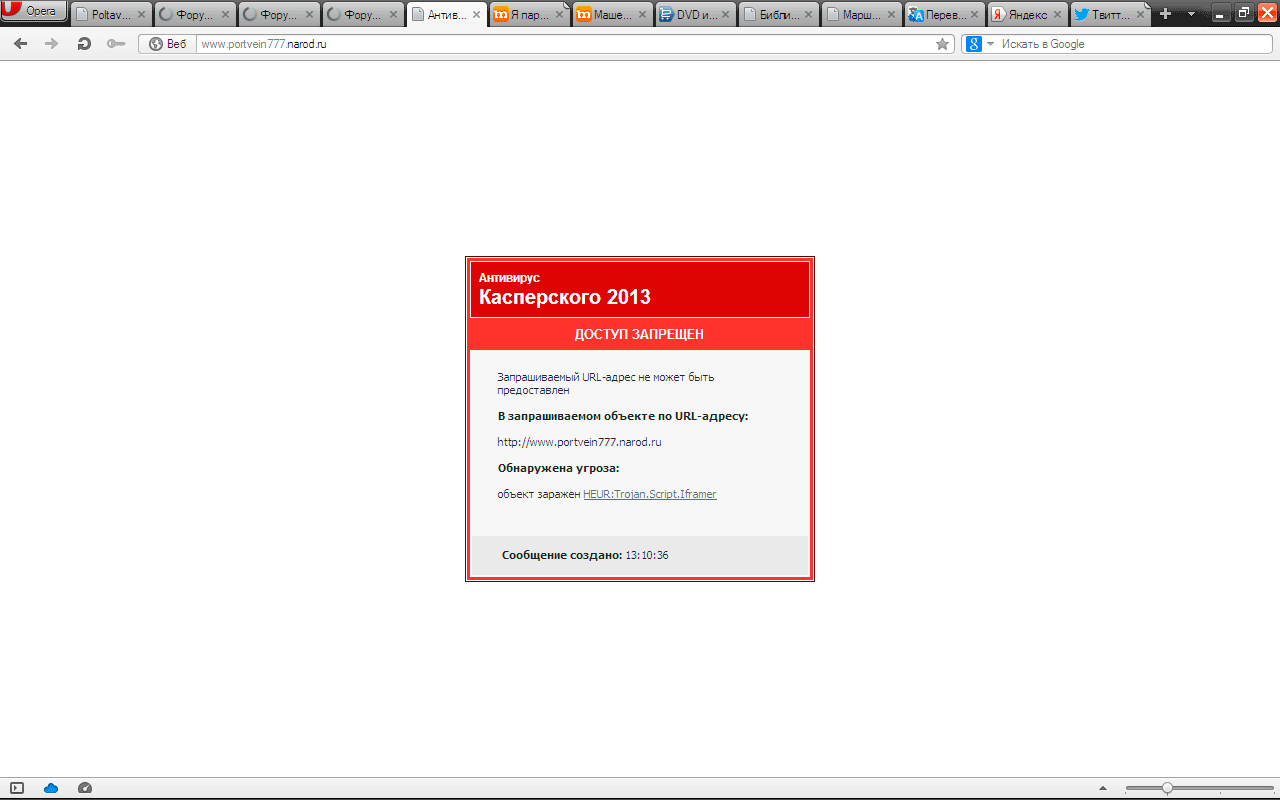Click the Касперского 2013 heading
Image resolution: width=1280 pixels, height=800 pixels.
pyautogui.click(x=565, y=297)
